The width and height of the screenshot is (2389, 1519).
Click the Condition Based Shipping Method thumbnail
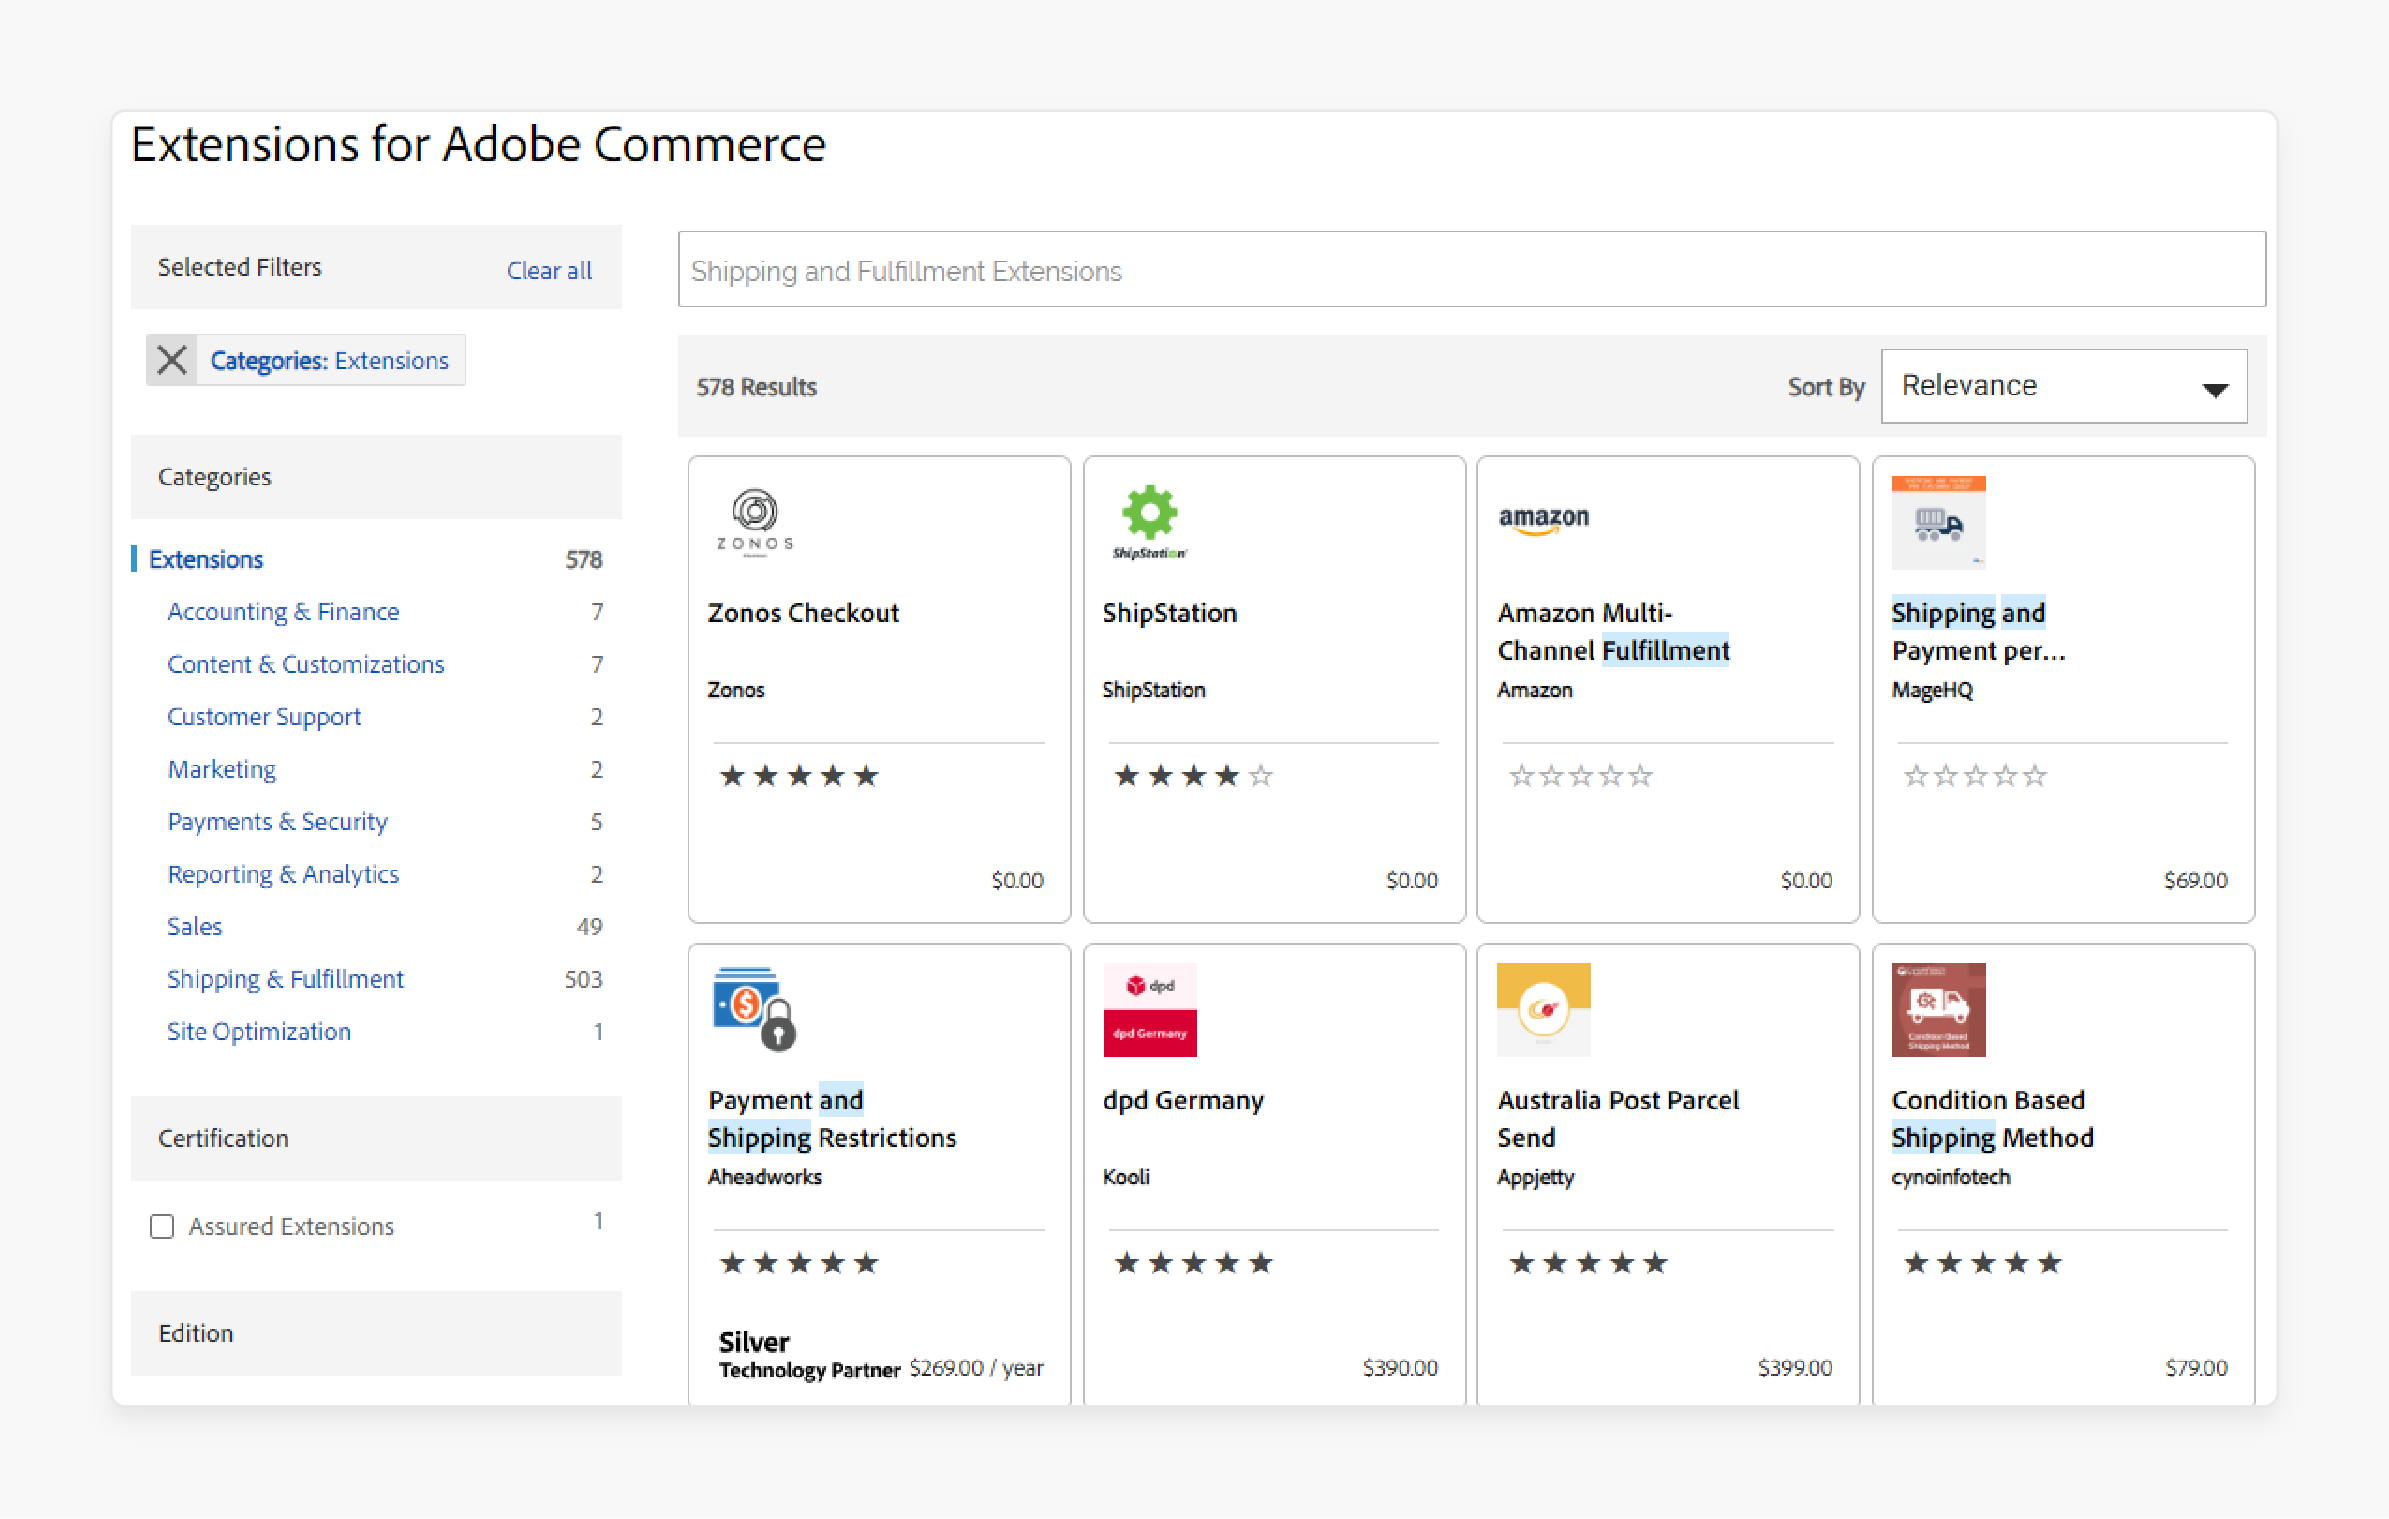[x=1938, y=1009]
